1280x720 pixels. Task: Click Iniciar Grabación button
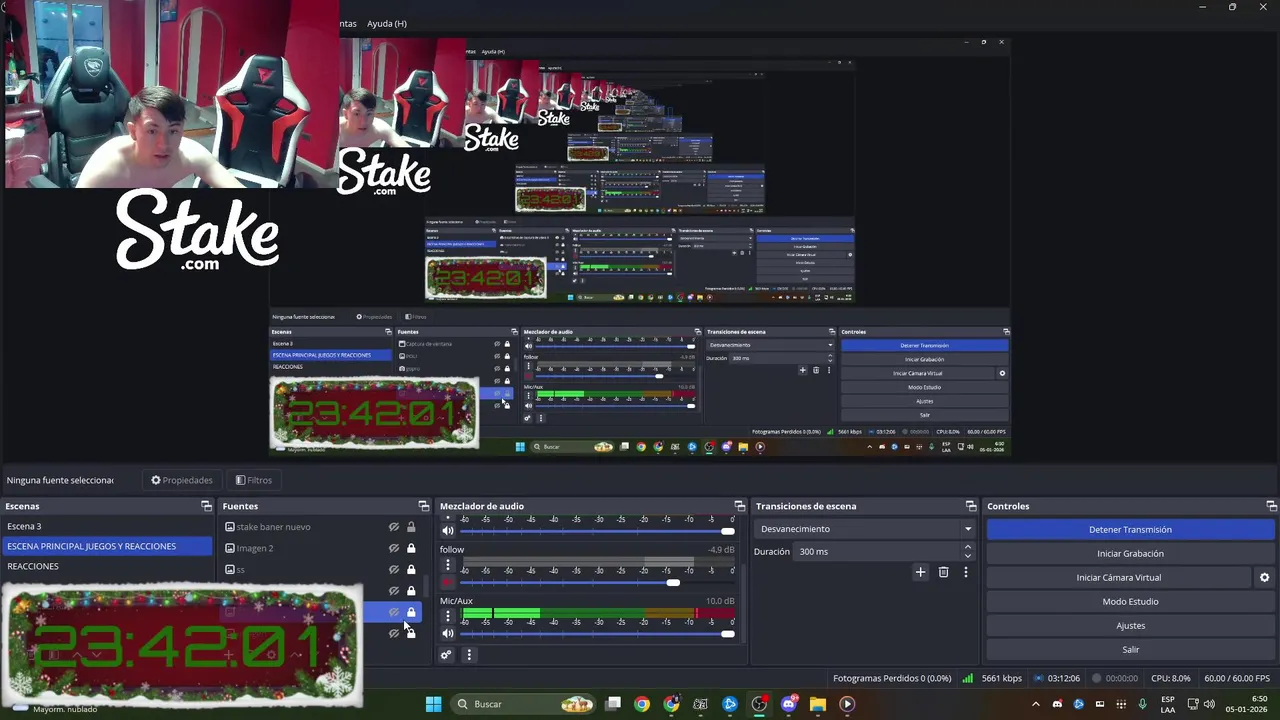(1130, 554)
